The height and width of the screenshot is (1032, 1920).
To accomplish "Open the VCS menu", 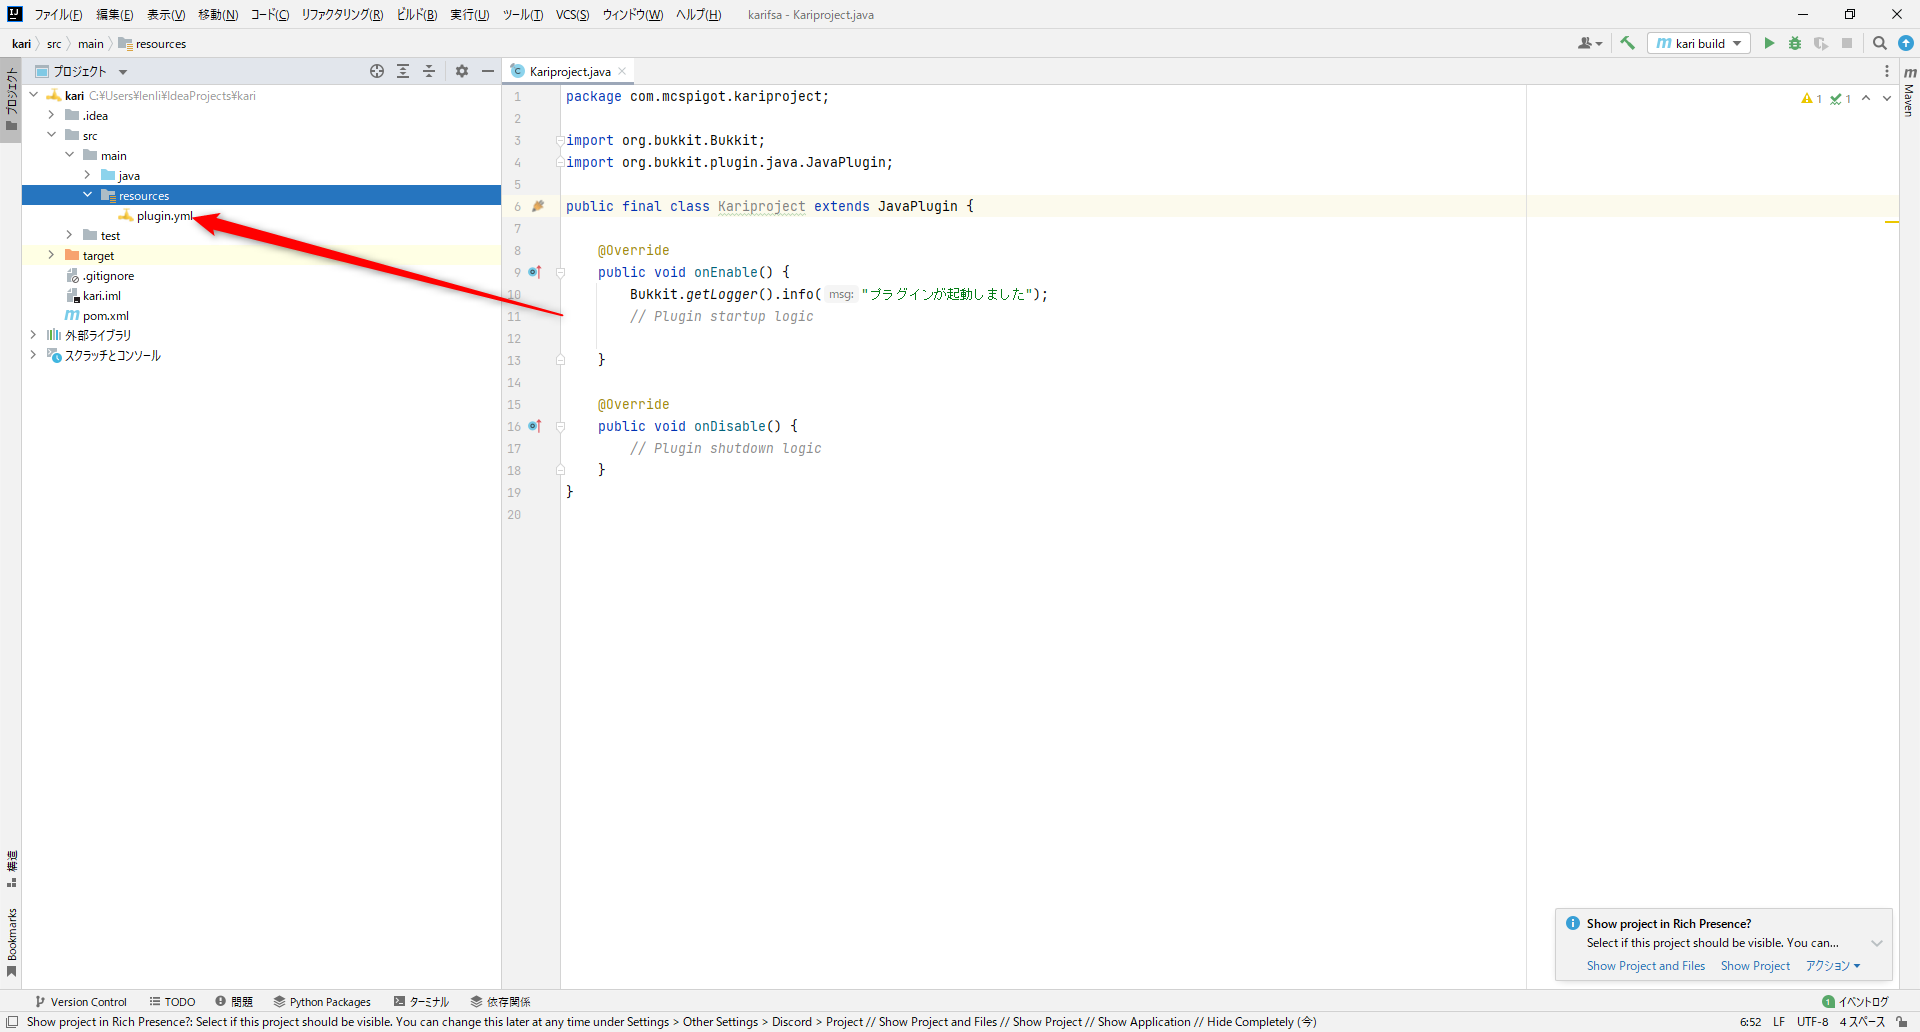I will point(572,15).
